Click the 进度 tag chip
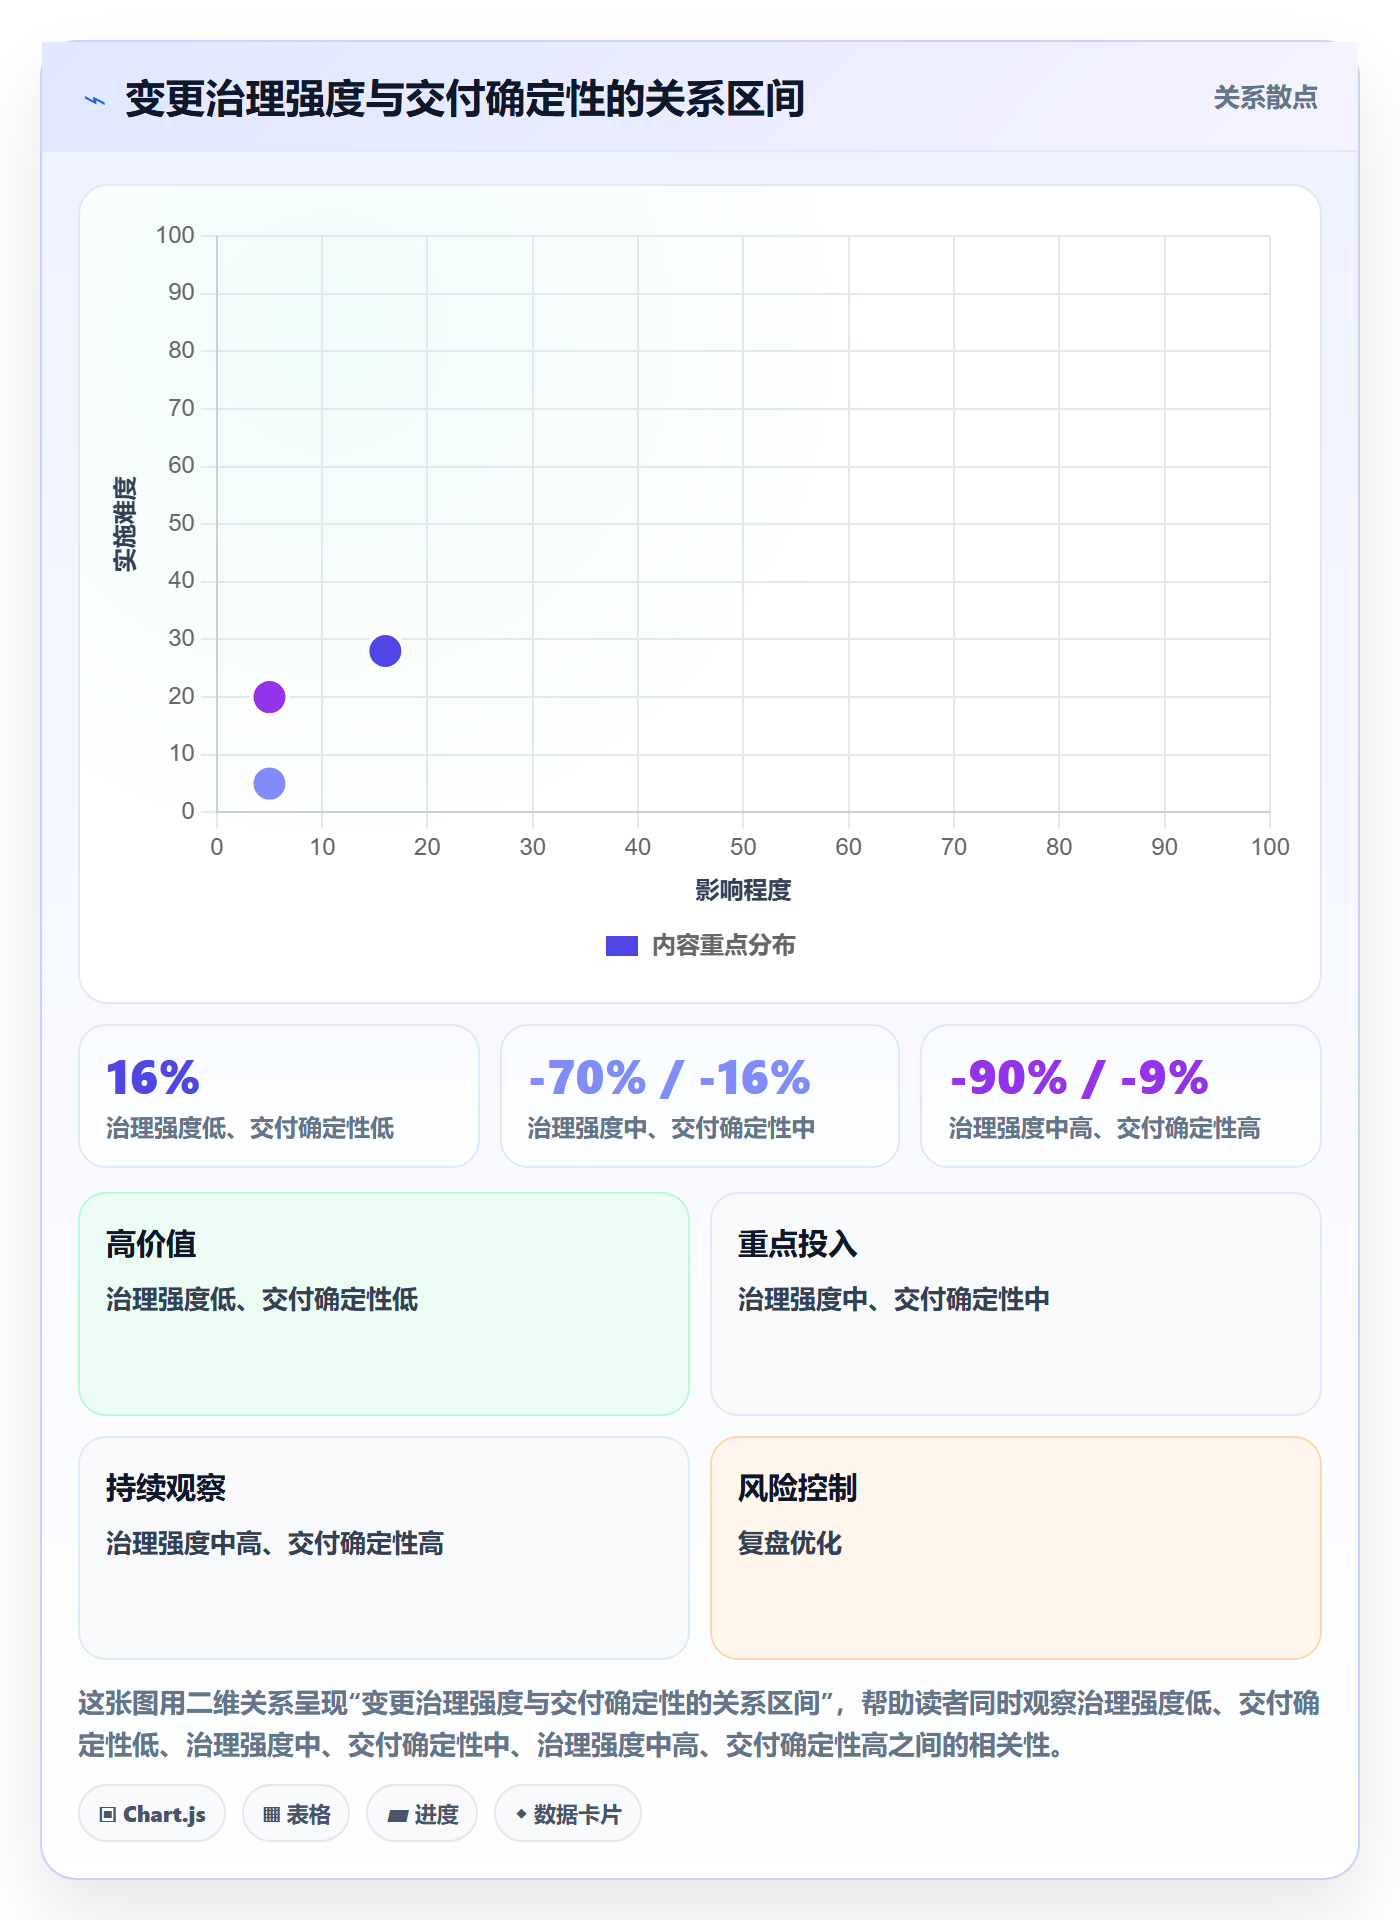Image resolution: width=1400 pixels, height=1920 pixels. click(x=422, y=1814)
